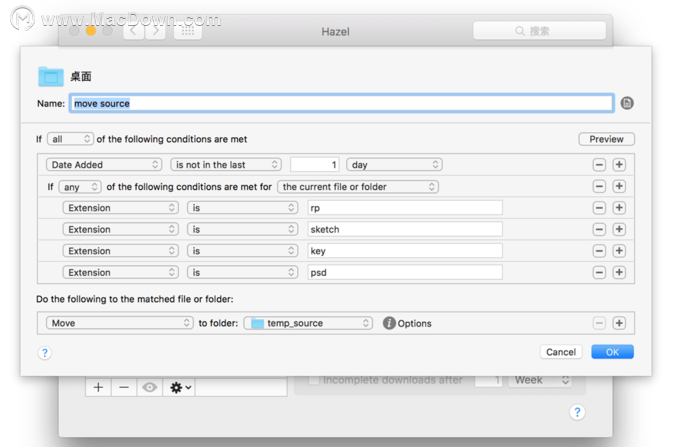Screen dimensions: 677x447
Task: Click the extension value field 'sketch'
Action: pos(405,229)
